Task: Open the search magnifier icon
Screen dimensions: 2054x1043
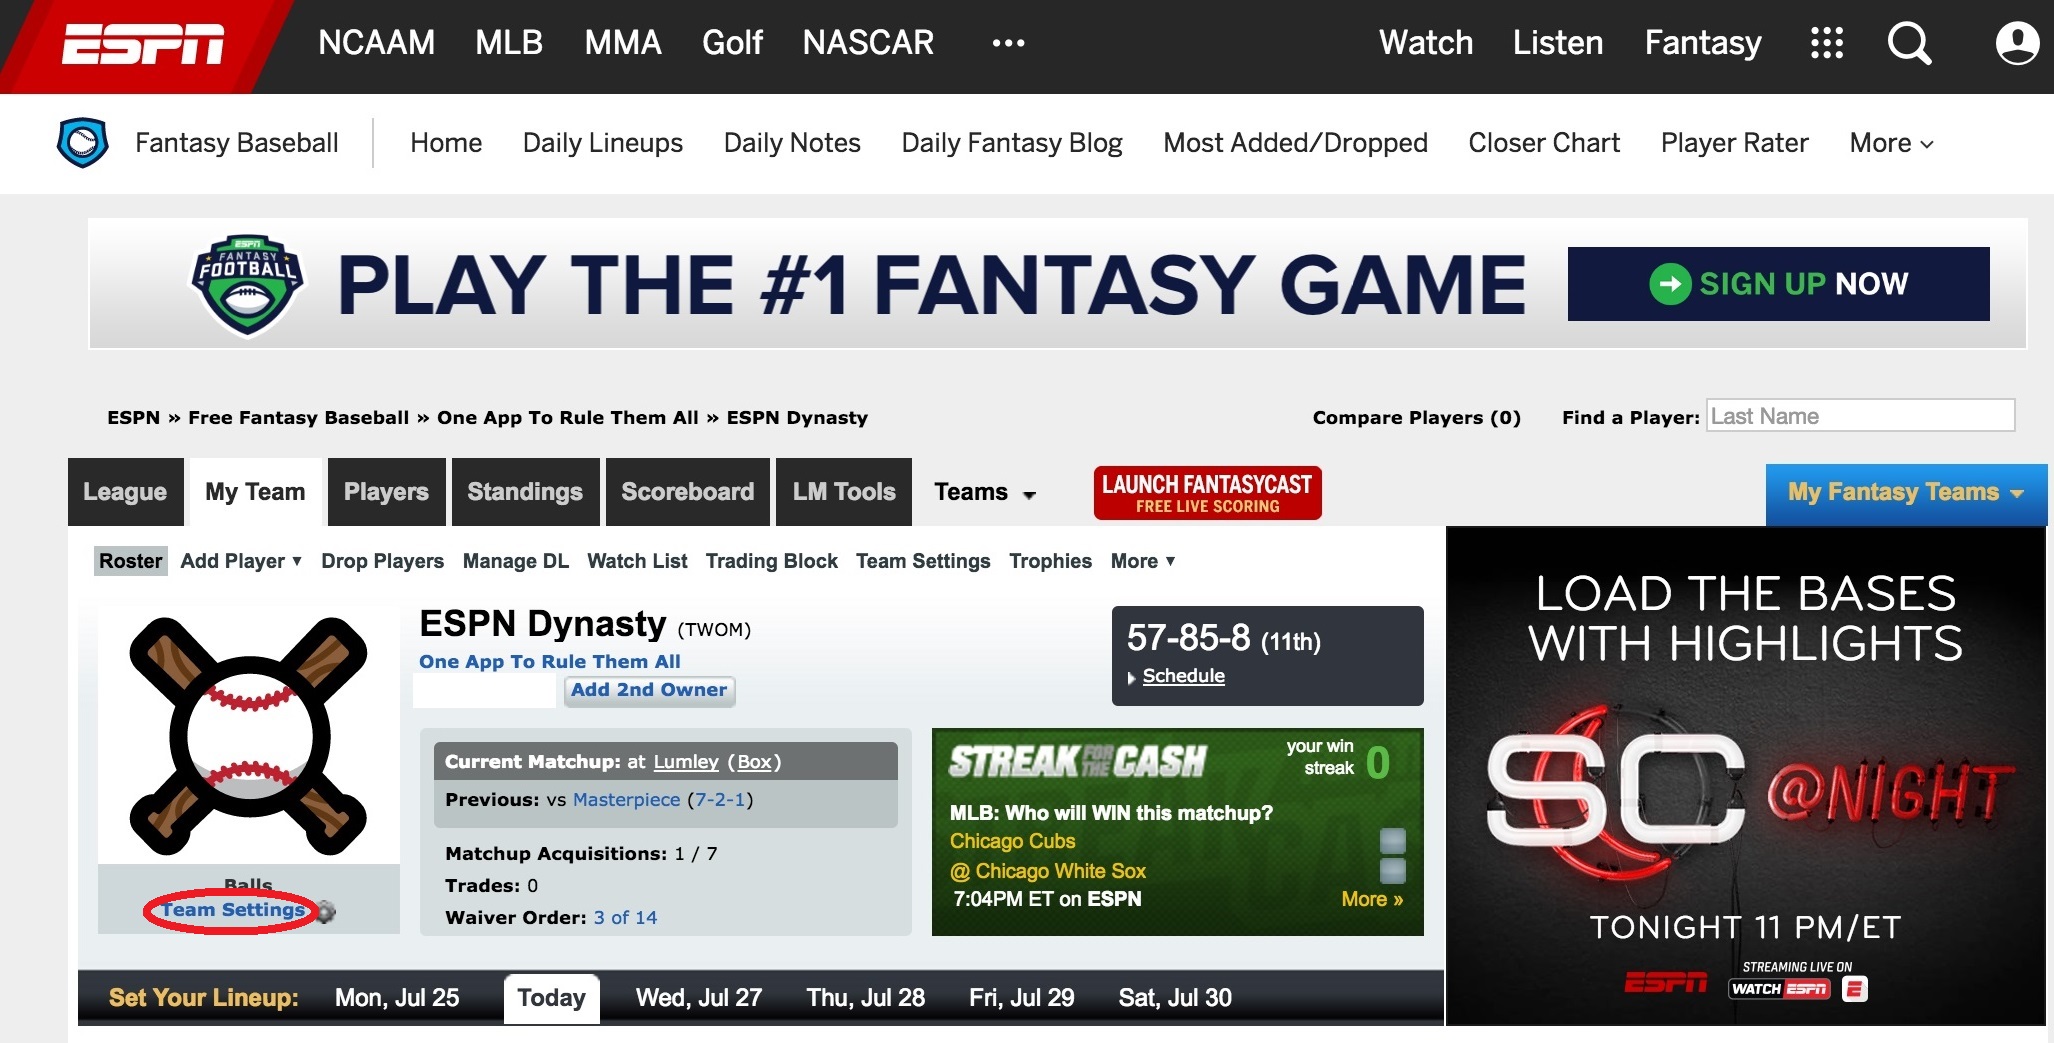Action: click(1909, 43)
